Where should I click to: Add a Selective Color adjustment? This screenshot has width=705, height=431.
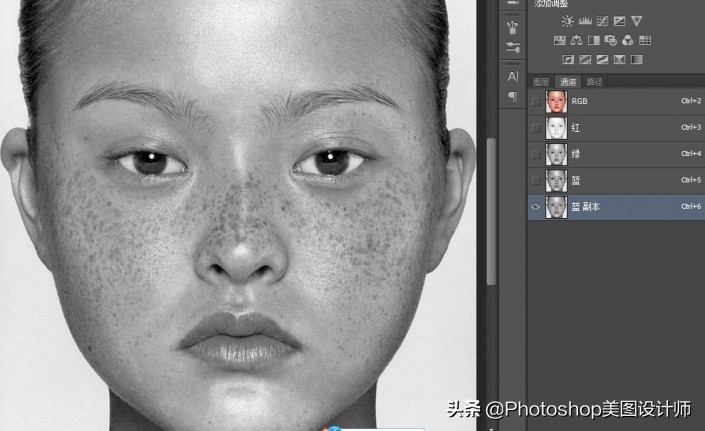619,59
